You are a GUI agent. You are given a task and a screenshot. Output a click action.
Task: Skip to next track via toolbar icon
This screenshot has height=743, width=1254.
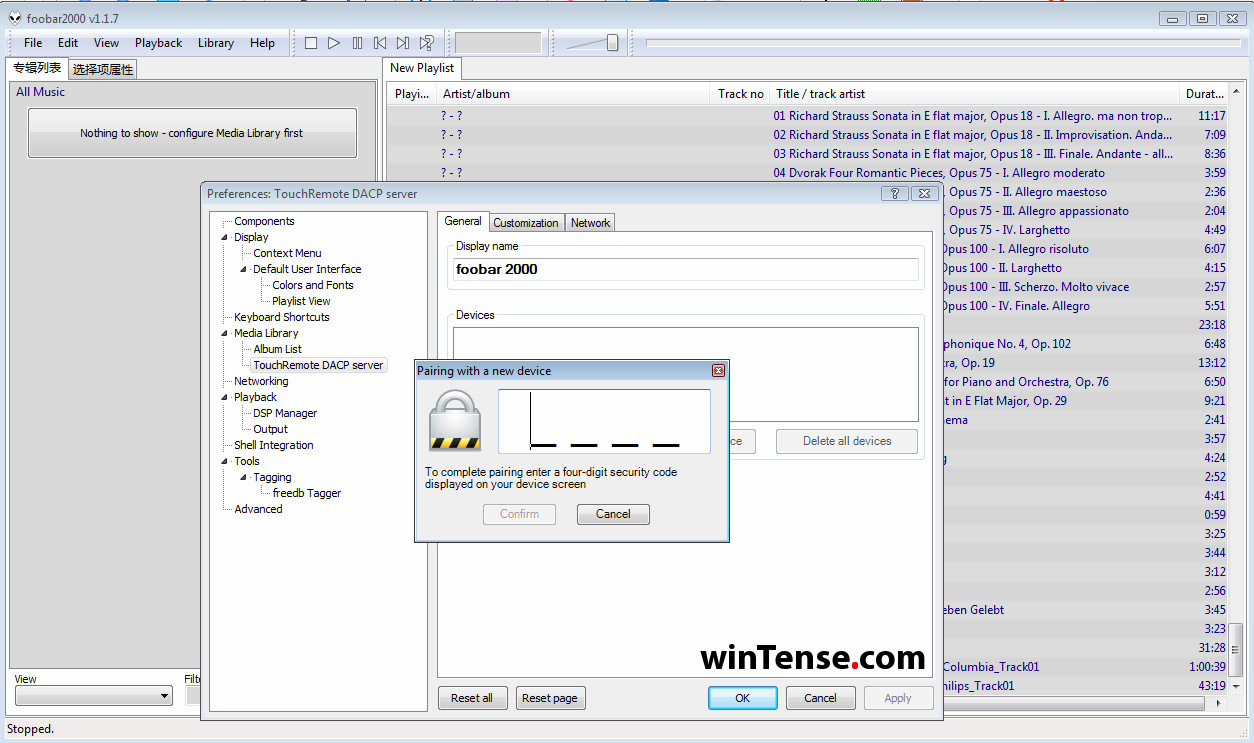403,43
